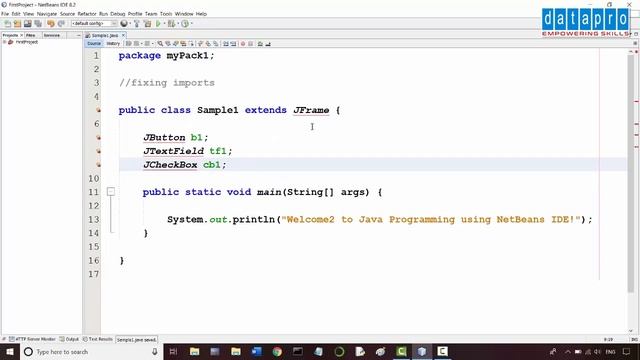Screen dimensions: 640x360
Task: Click the error hint glyph on JTextField line
Action: 98,151
